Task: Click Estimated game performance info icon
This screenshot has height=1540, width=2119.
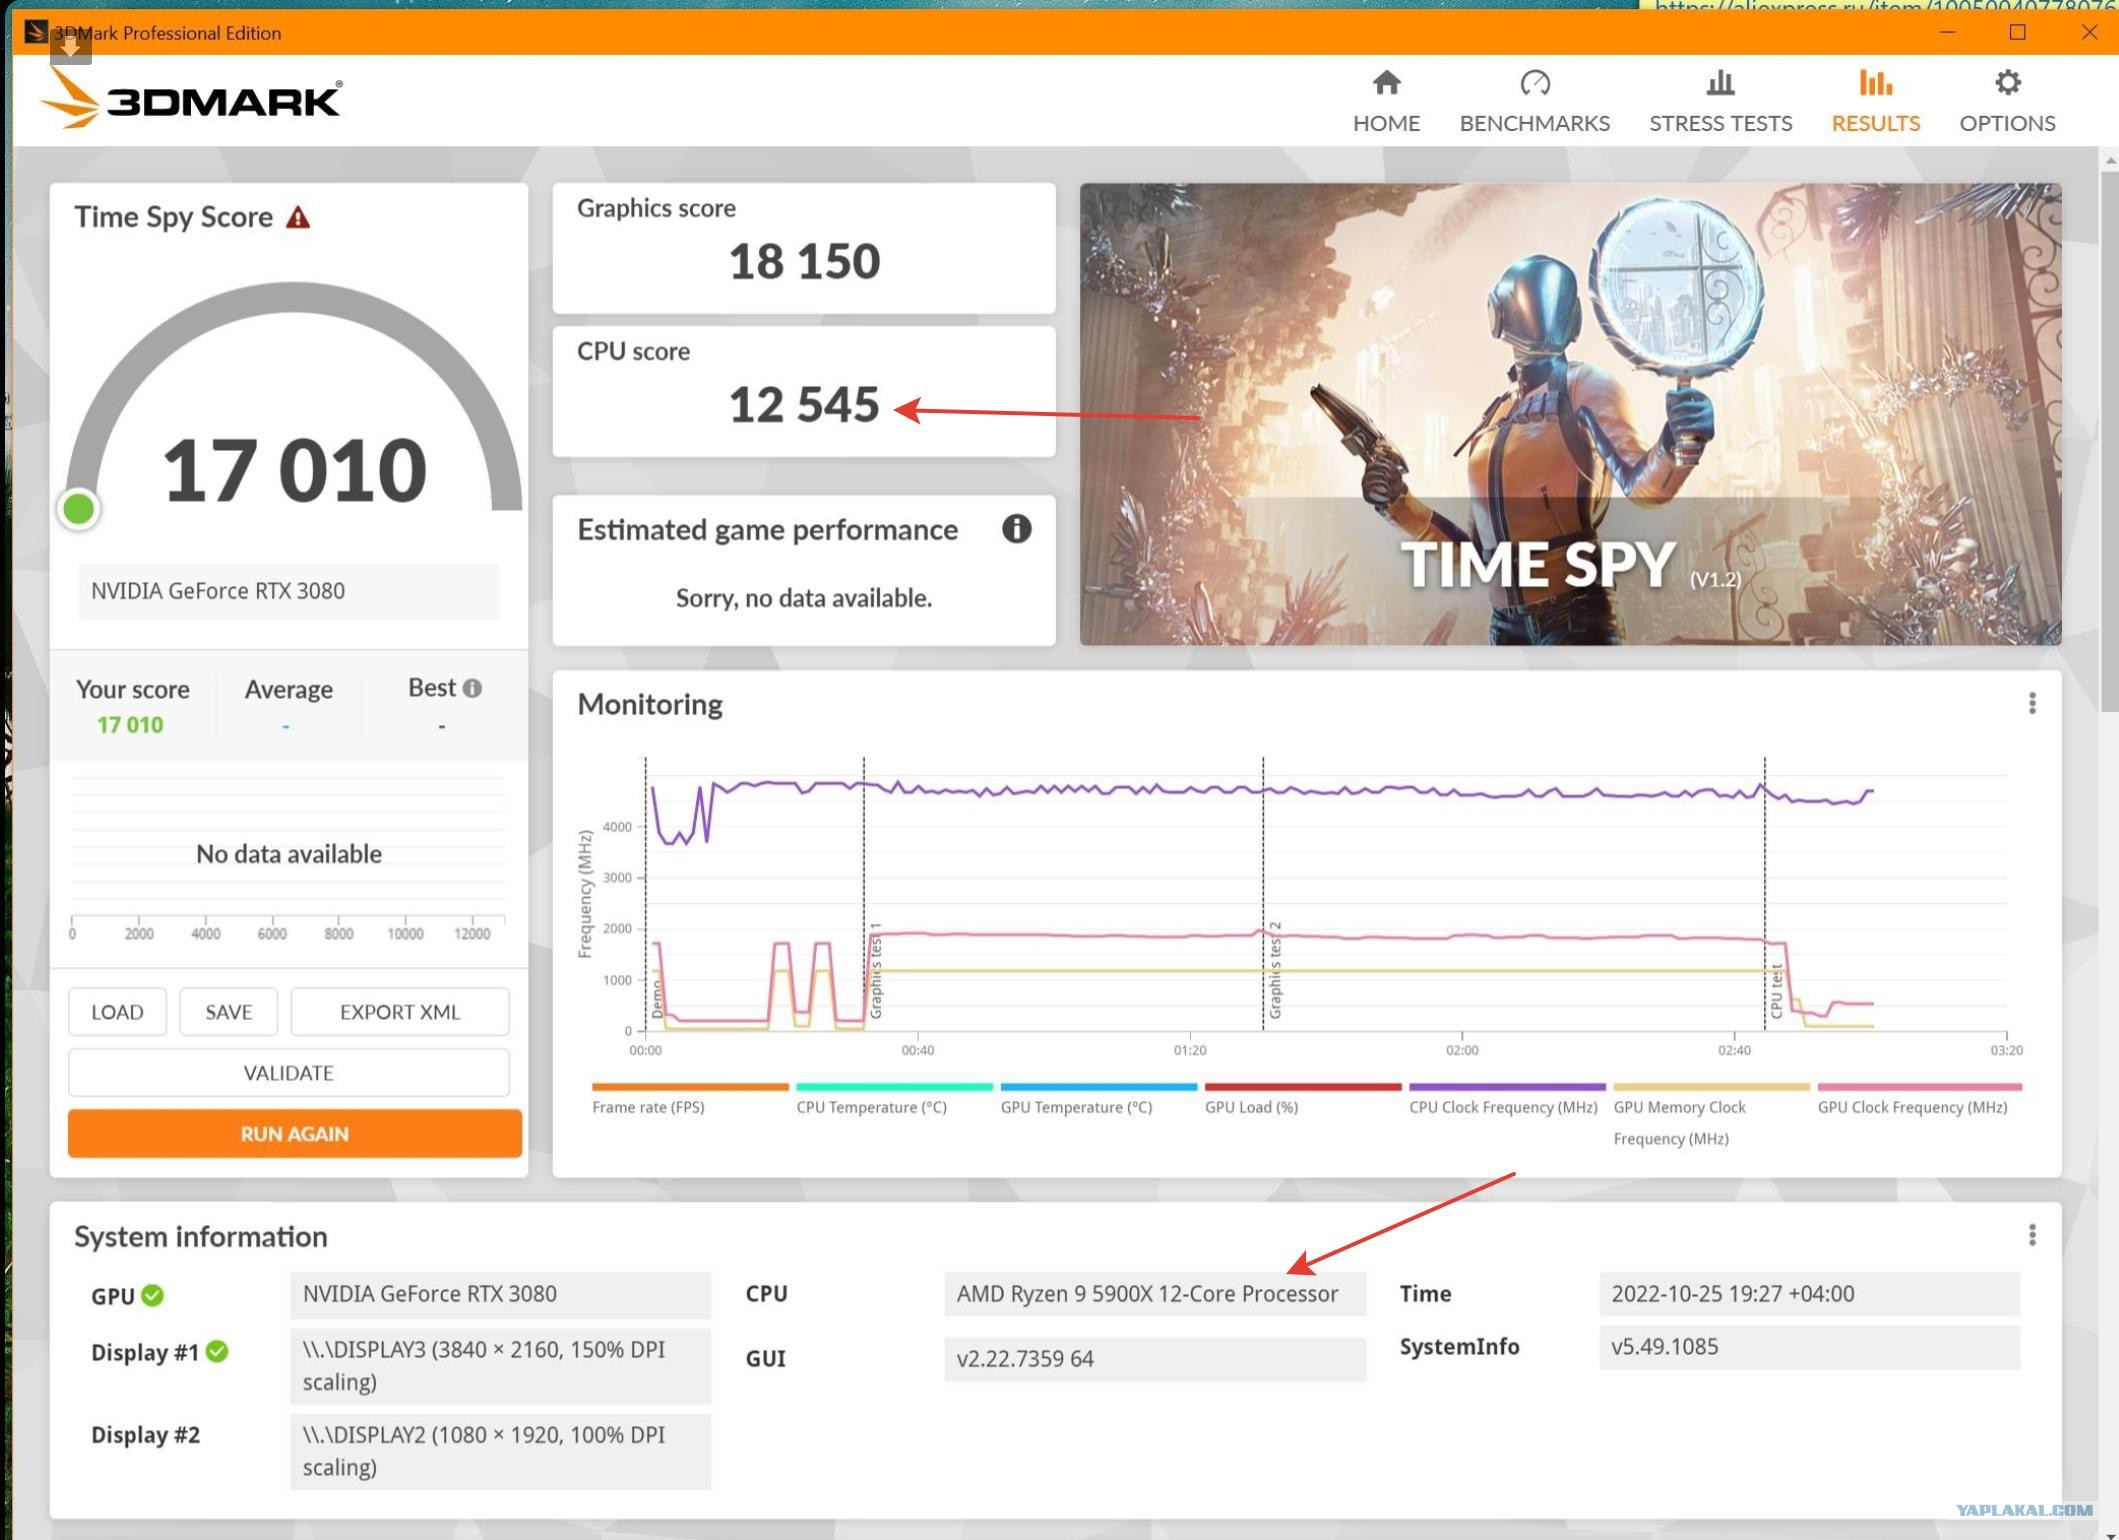Action: tap(1016, 529)
